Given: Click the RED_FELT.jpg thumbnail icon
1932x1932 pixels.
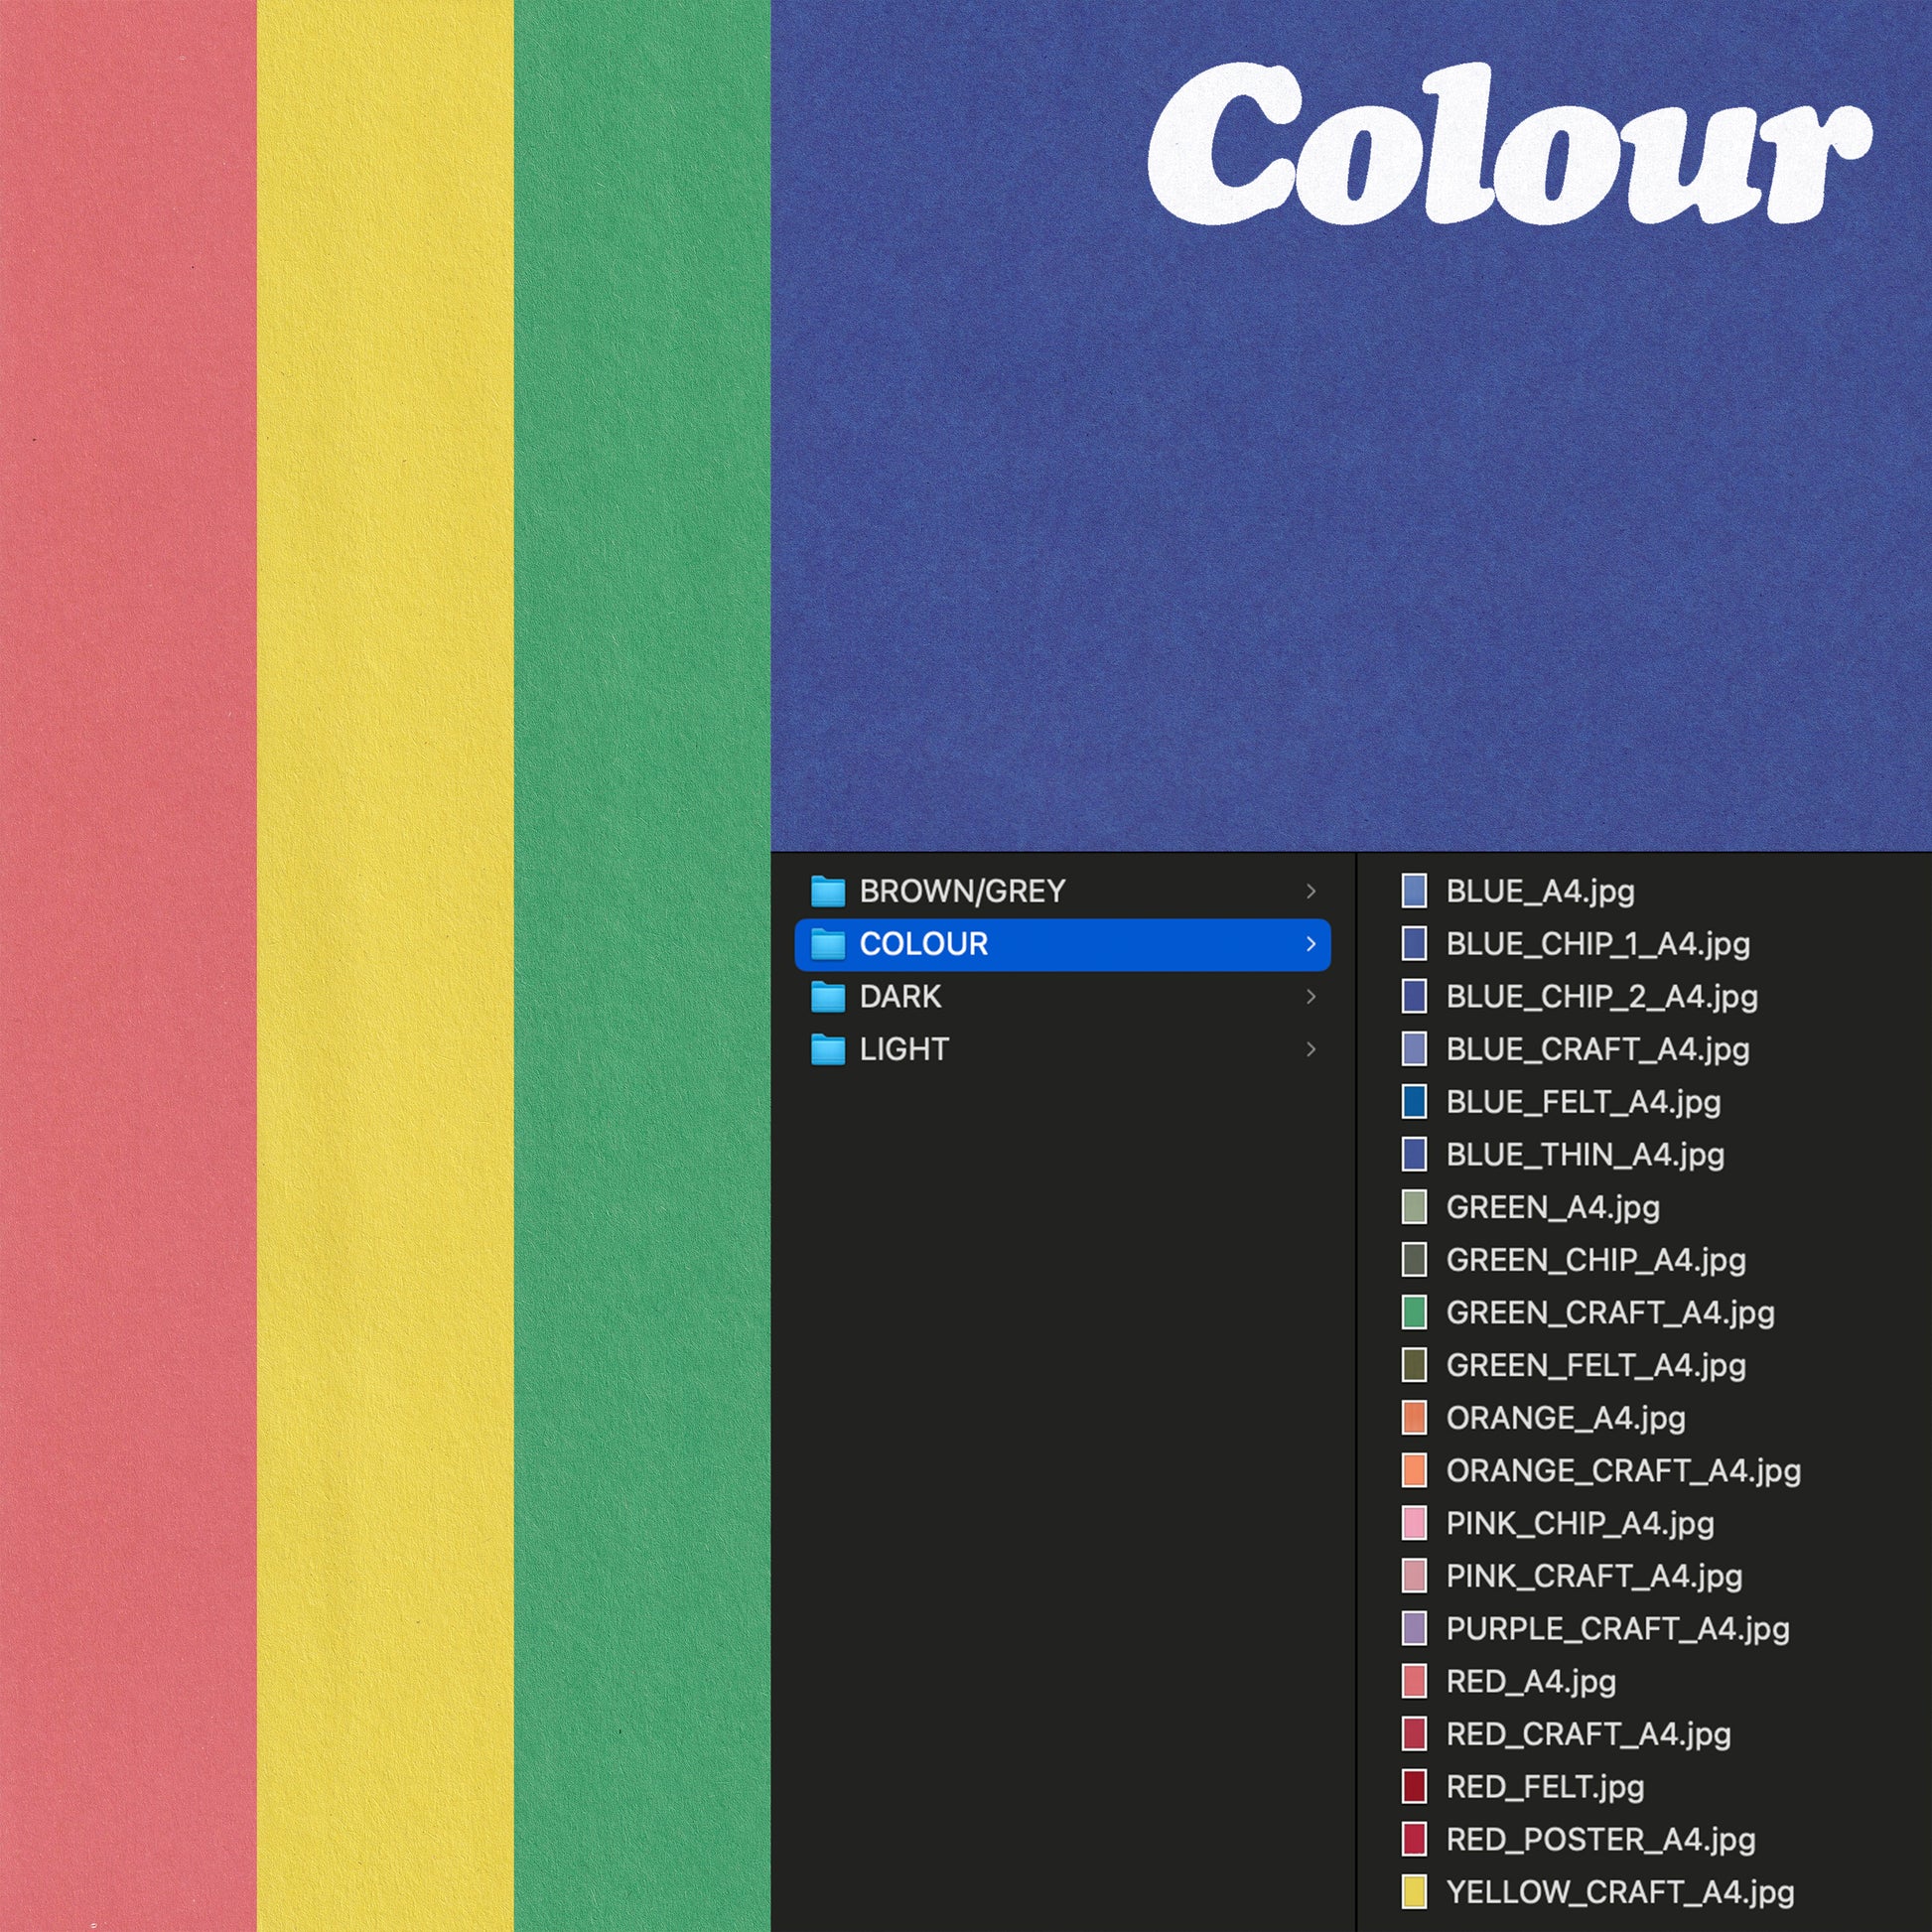Looking at the screenshot, I should (1414, 1786).
